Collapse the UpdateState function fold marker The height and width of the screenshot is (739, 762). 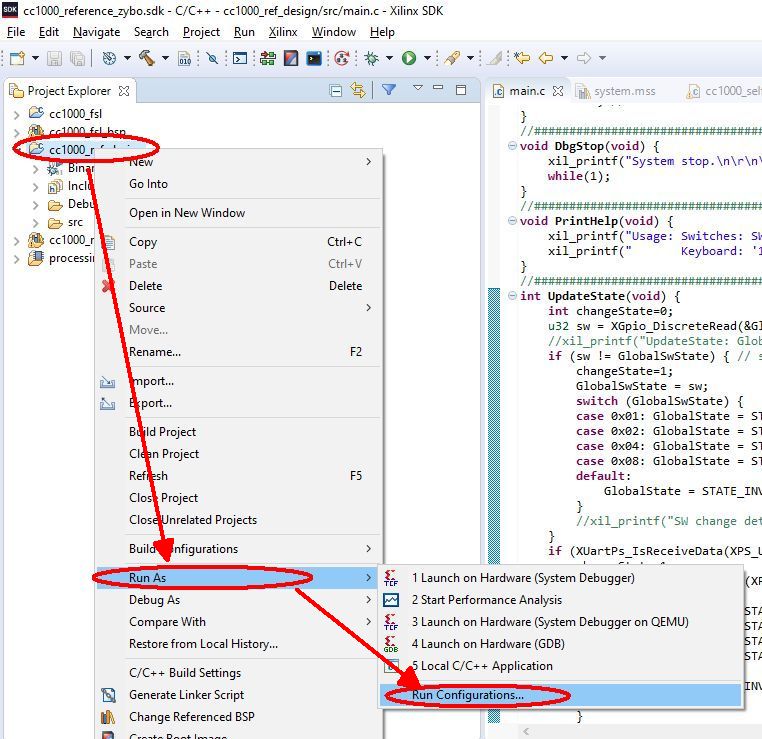tap(512, 295)
